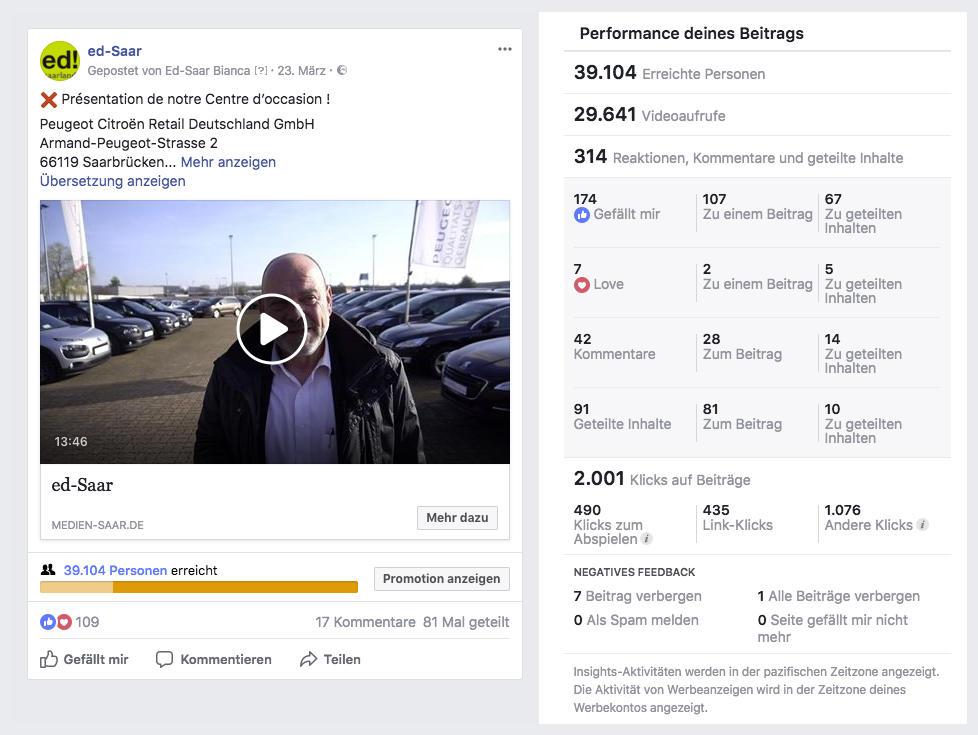
Task: Click 67 Zu geteilten Inhalten likes cell
Action: tap(863, 214)
